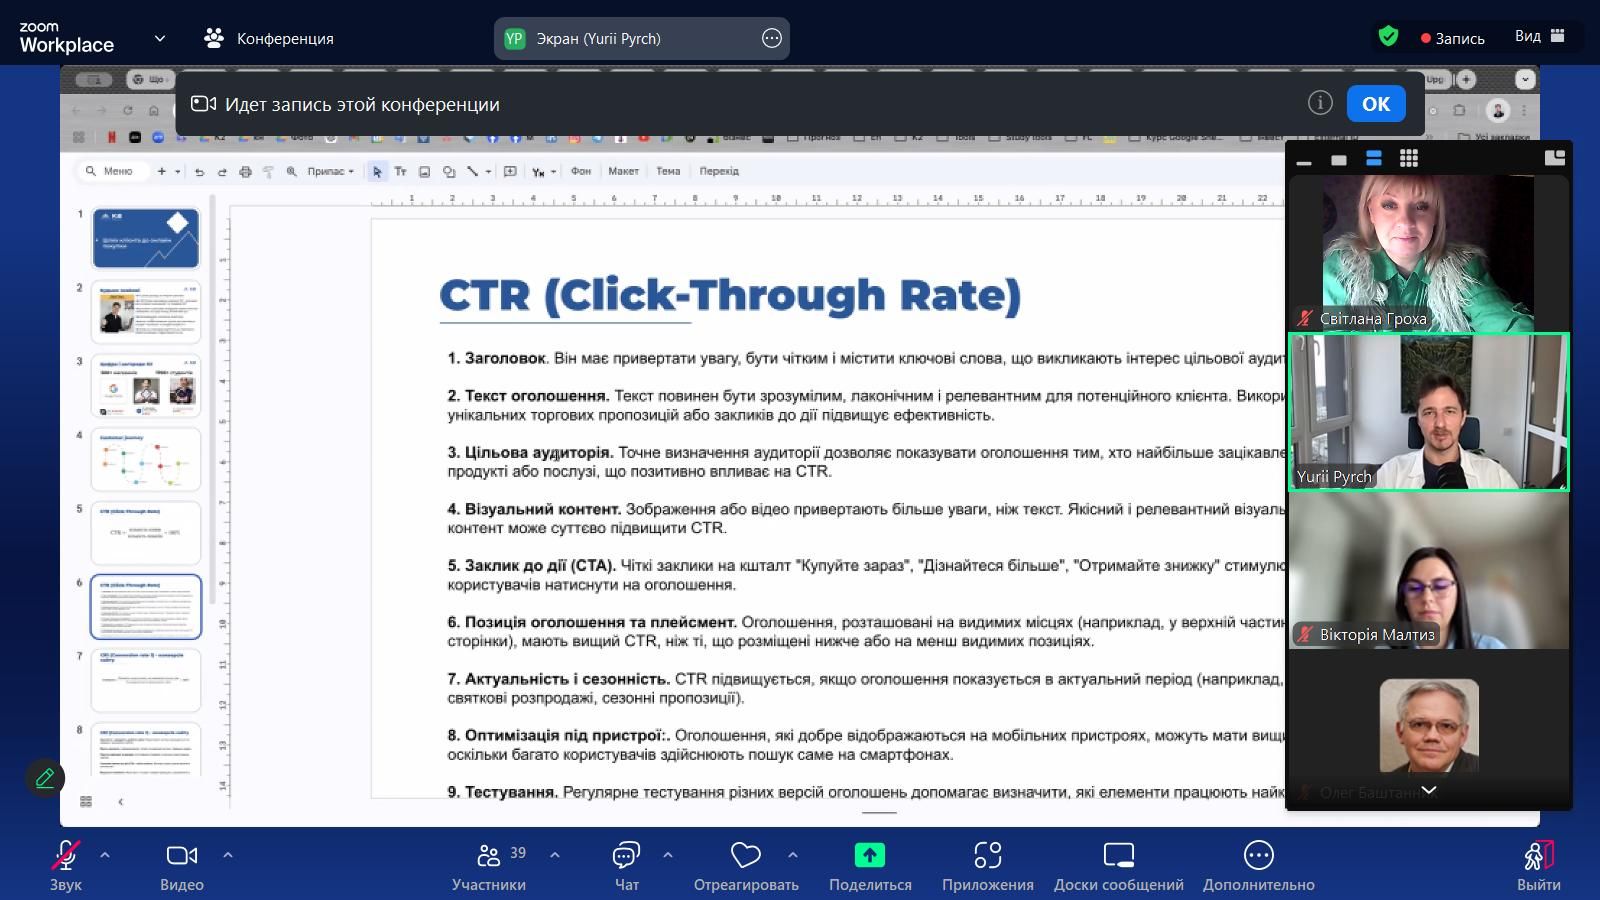This screenshot has width=1600, height=900.
Task: Click the green Поделиться share screen button
Action: (x=870, y=865)
